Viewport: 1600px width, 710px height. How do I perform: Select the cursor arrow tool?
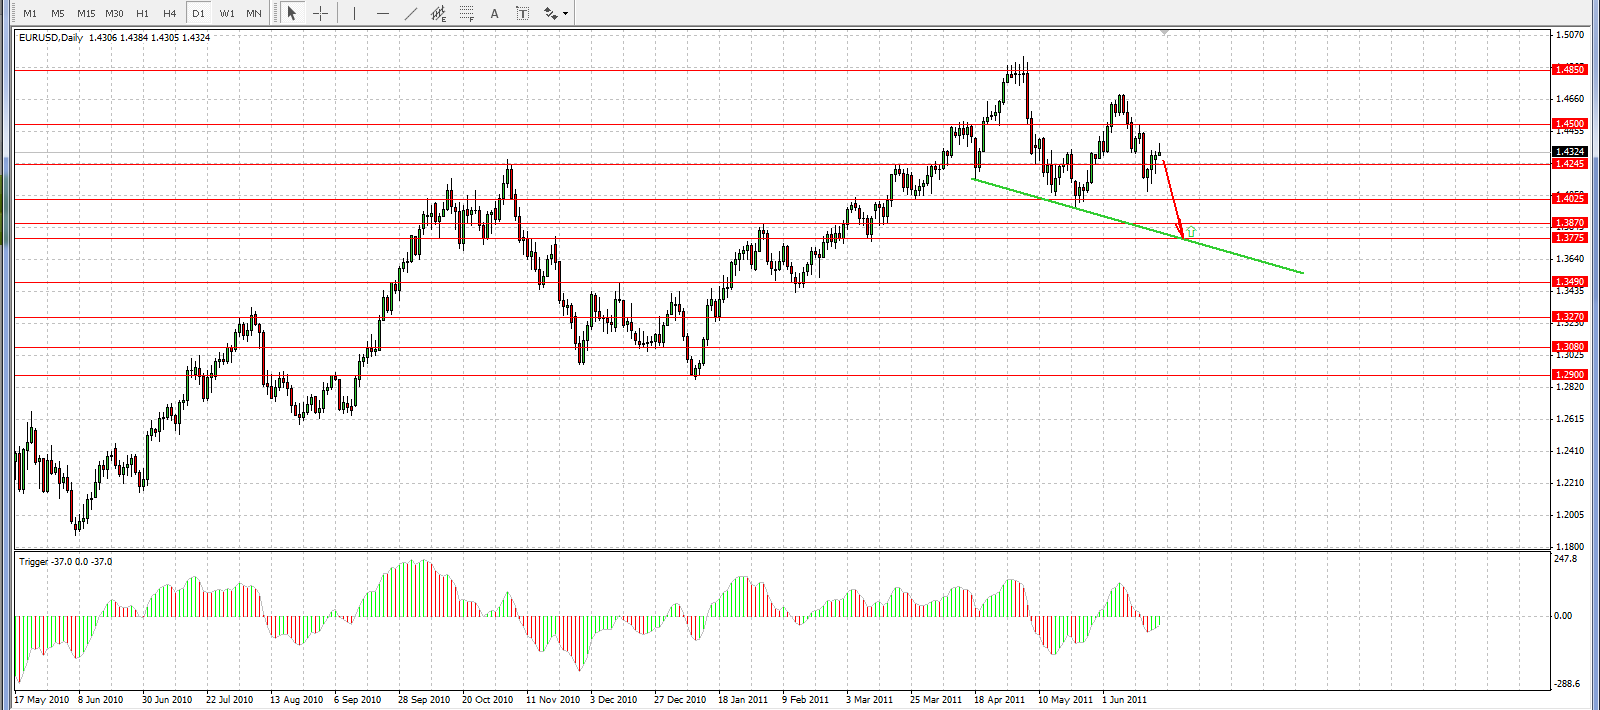point(292,13)
